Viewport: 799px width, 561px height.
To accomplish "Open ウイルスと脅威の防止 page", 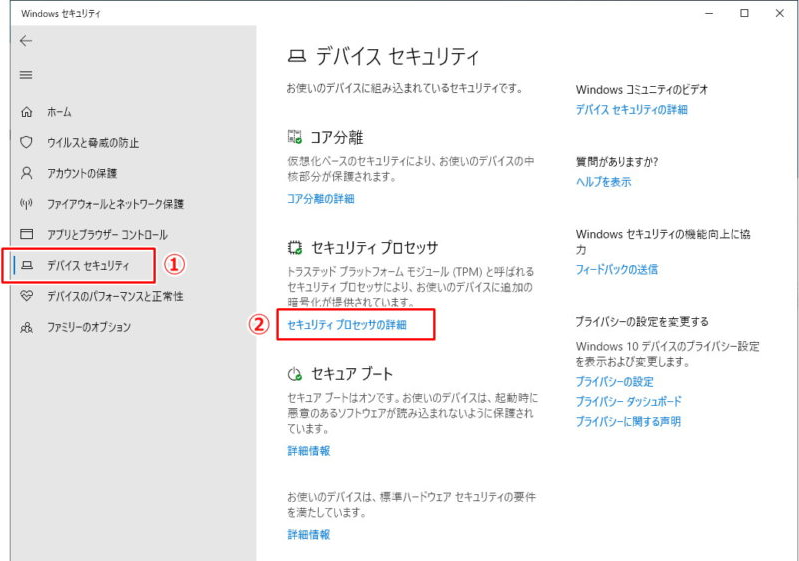I will tap(93, 143).
